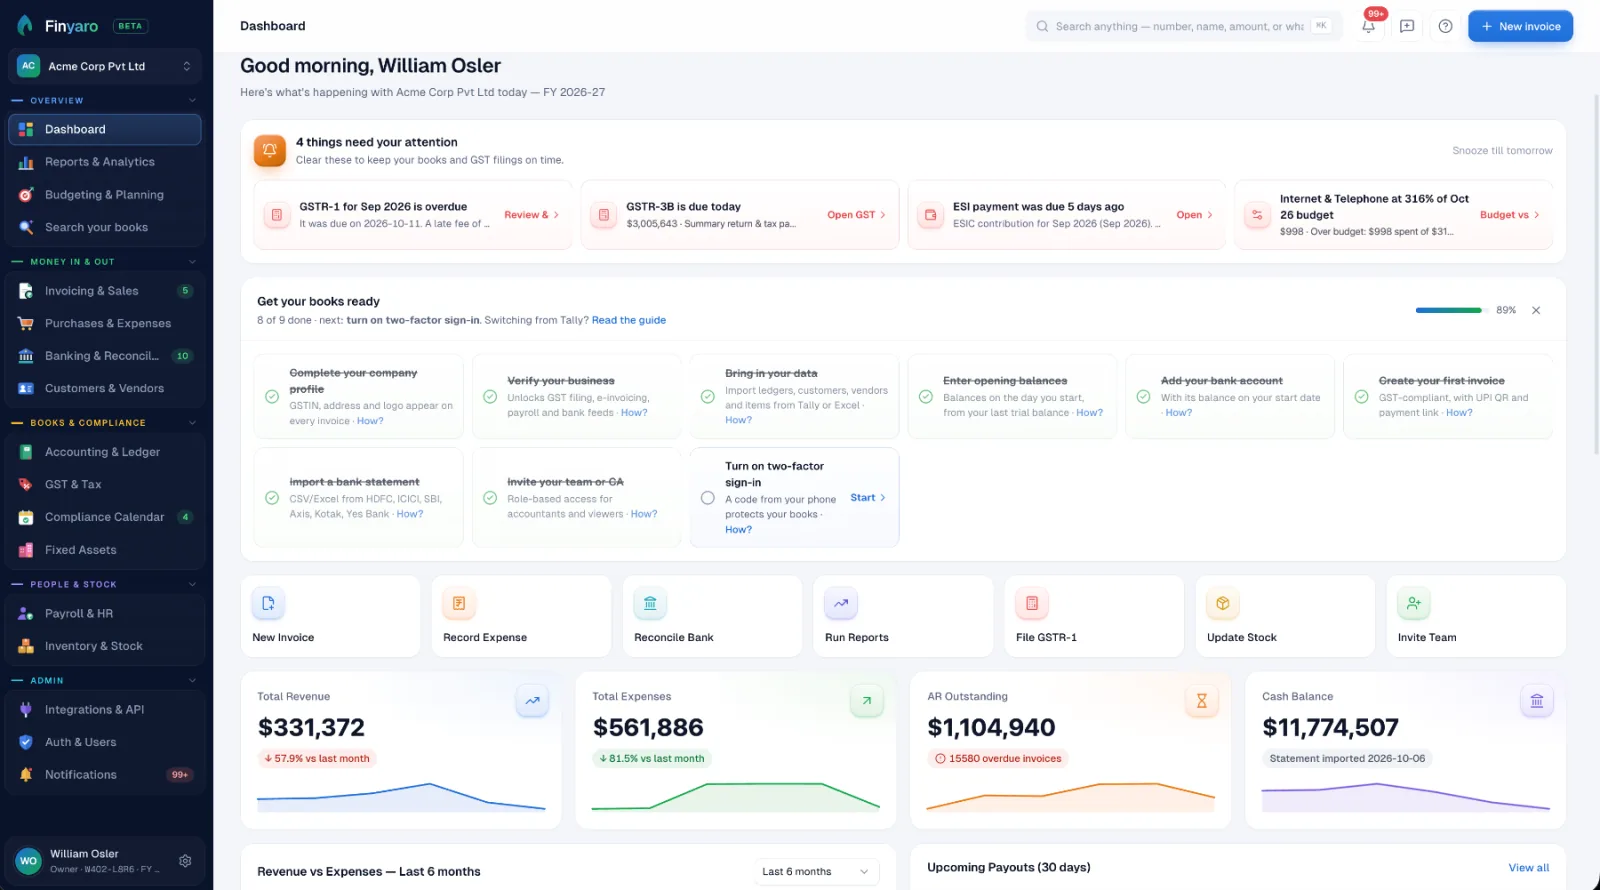1600x890 pixels.
Task: Click the AC company avatar badge
Action: tap(28, 66)
